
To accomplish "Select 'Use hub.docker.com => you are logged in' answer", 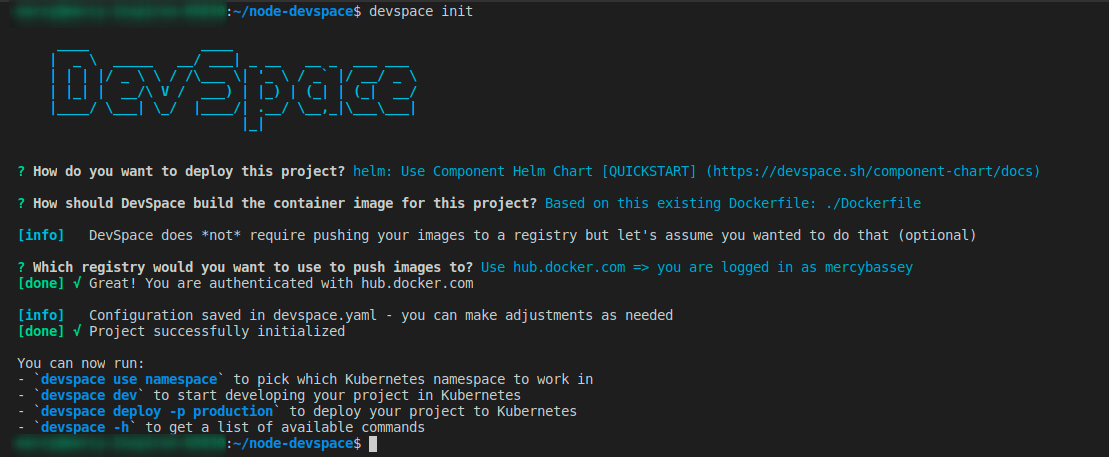I will click(x=697, y=267).
